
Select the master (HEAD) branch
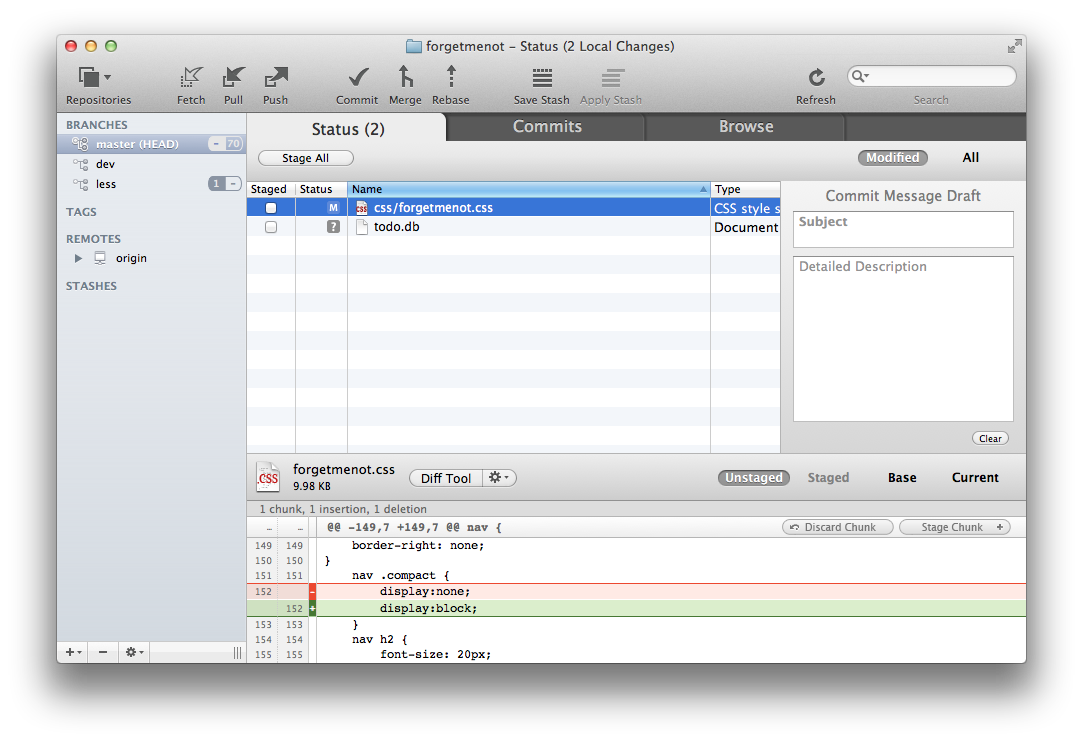[151, 144]
